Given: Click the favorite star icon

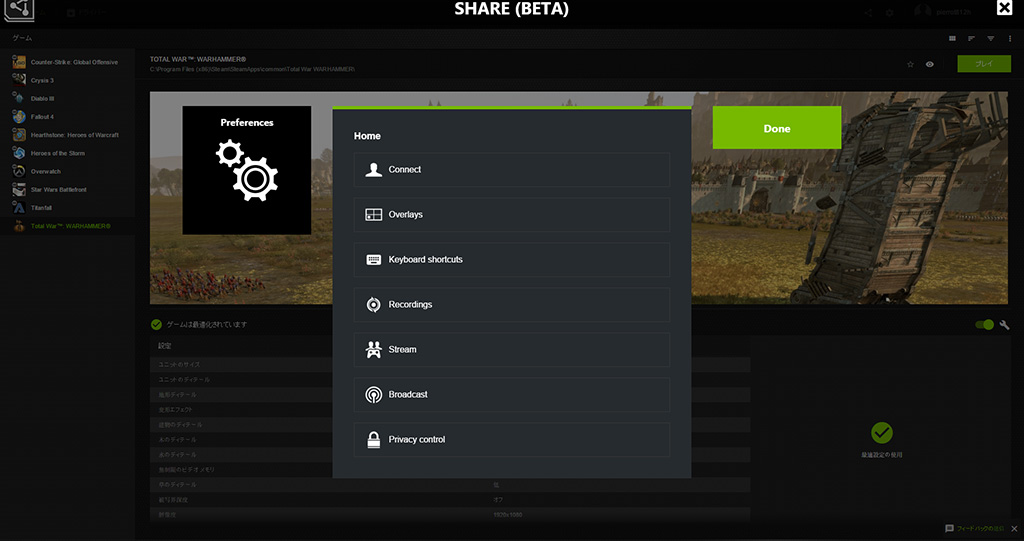Looking at the screenshot, I should click(910, 65).
